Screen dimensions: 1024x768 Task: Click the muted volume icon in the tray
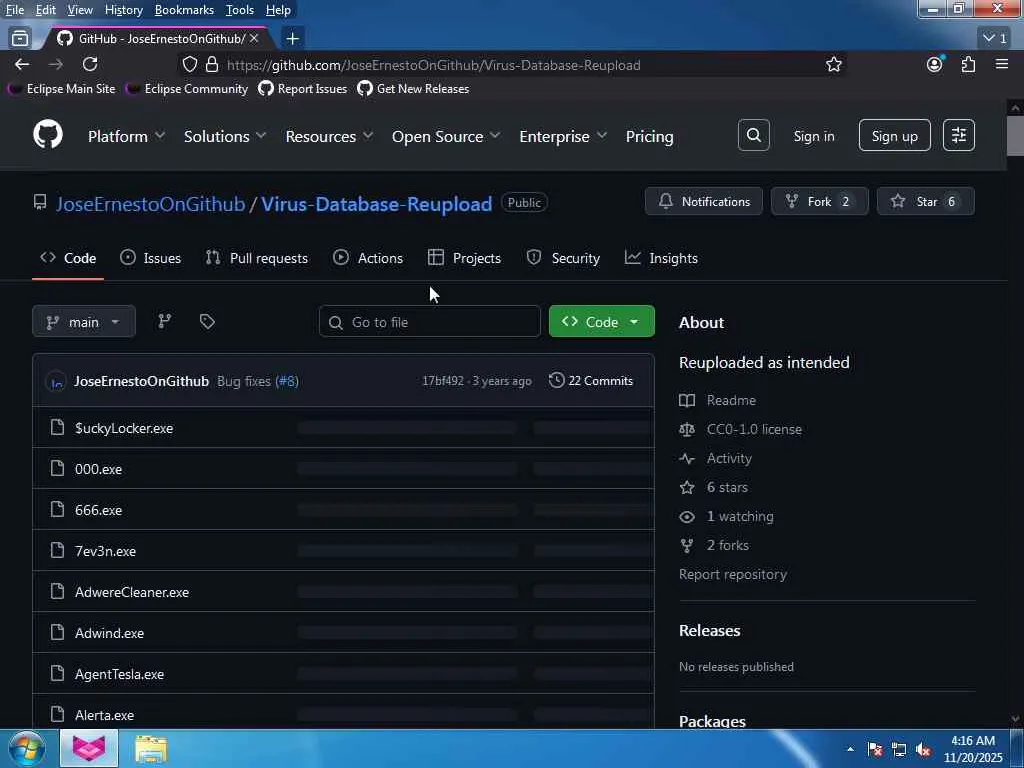[923, 750]
